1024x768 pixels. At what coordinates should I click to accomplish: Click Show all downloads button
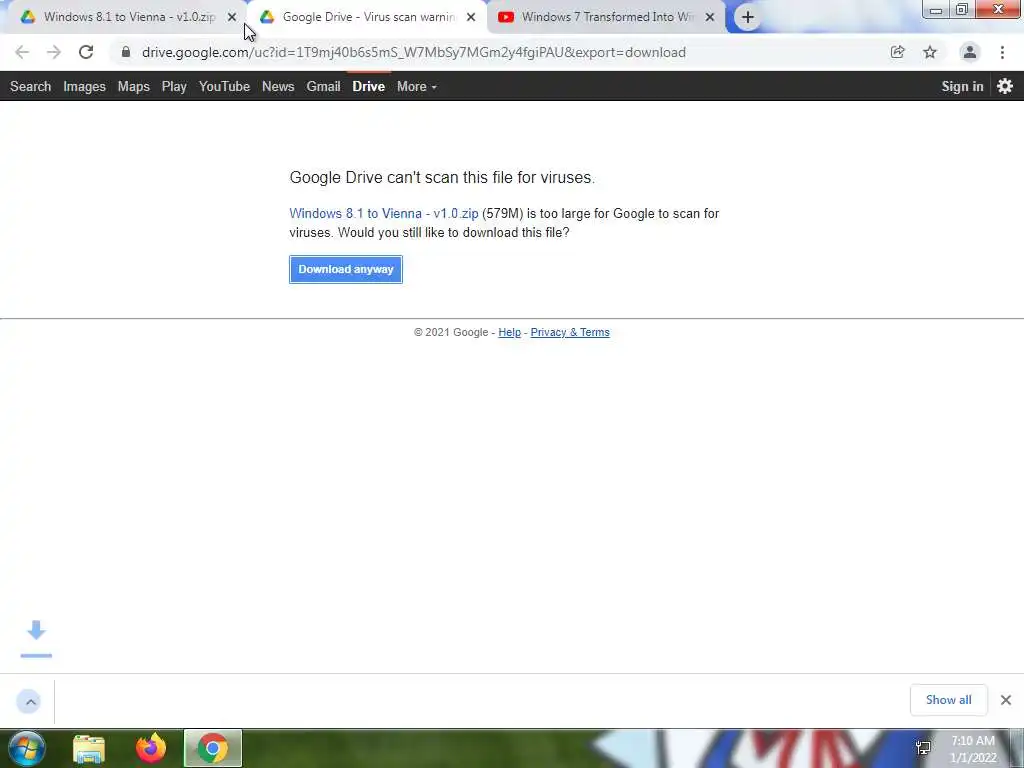coord(949,700)
